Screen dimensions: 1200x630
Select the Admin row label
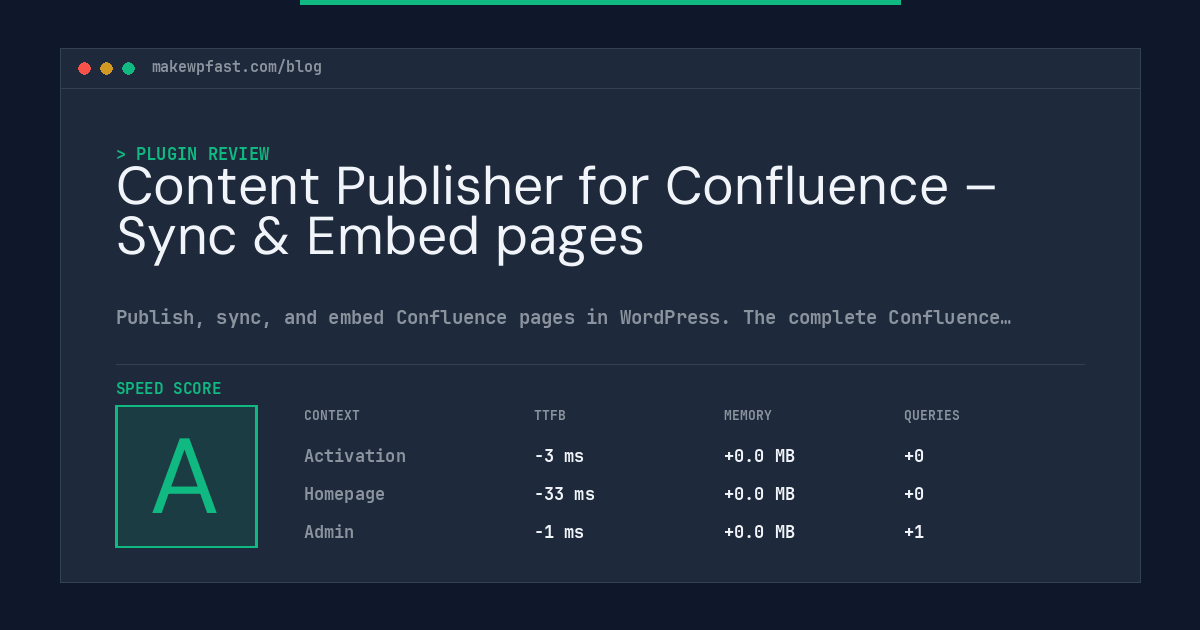click(329, 532)
